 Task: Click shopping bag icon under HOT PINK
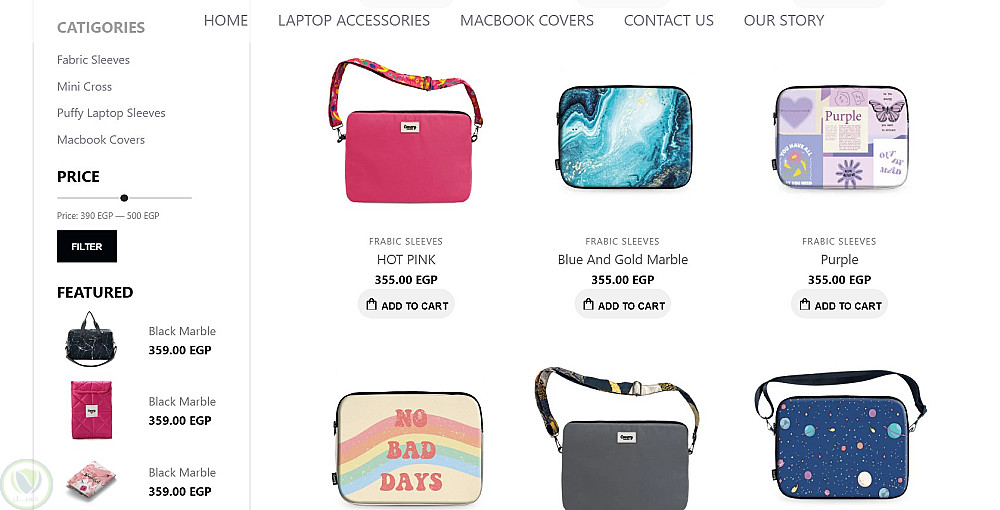371,305
